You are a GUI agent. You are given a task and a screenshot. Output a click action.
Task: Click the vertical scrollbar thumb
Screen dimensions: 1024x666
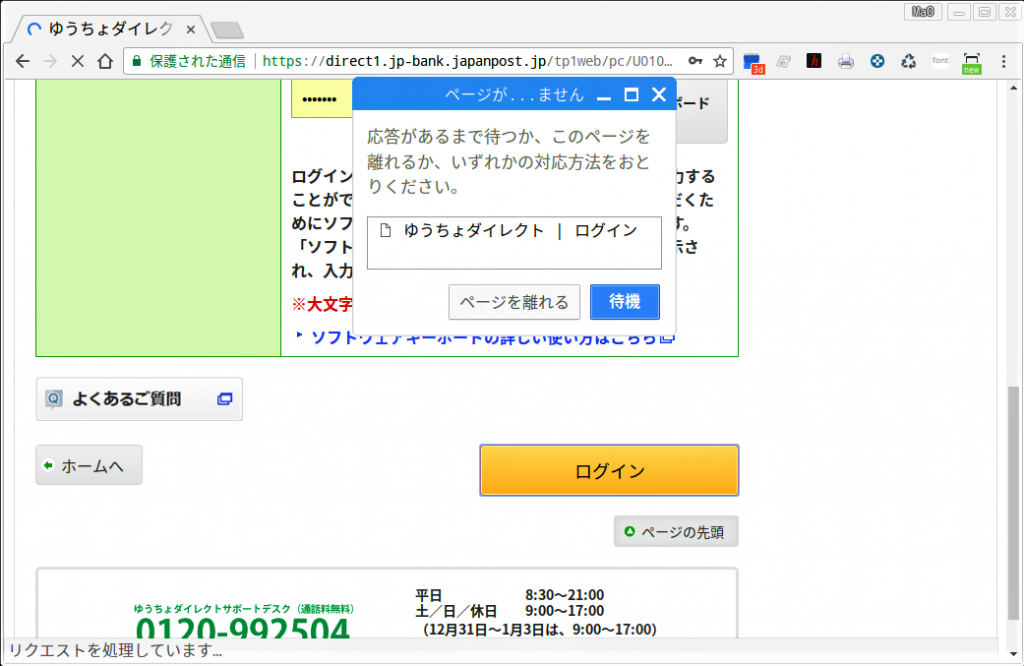point(1013,503)
